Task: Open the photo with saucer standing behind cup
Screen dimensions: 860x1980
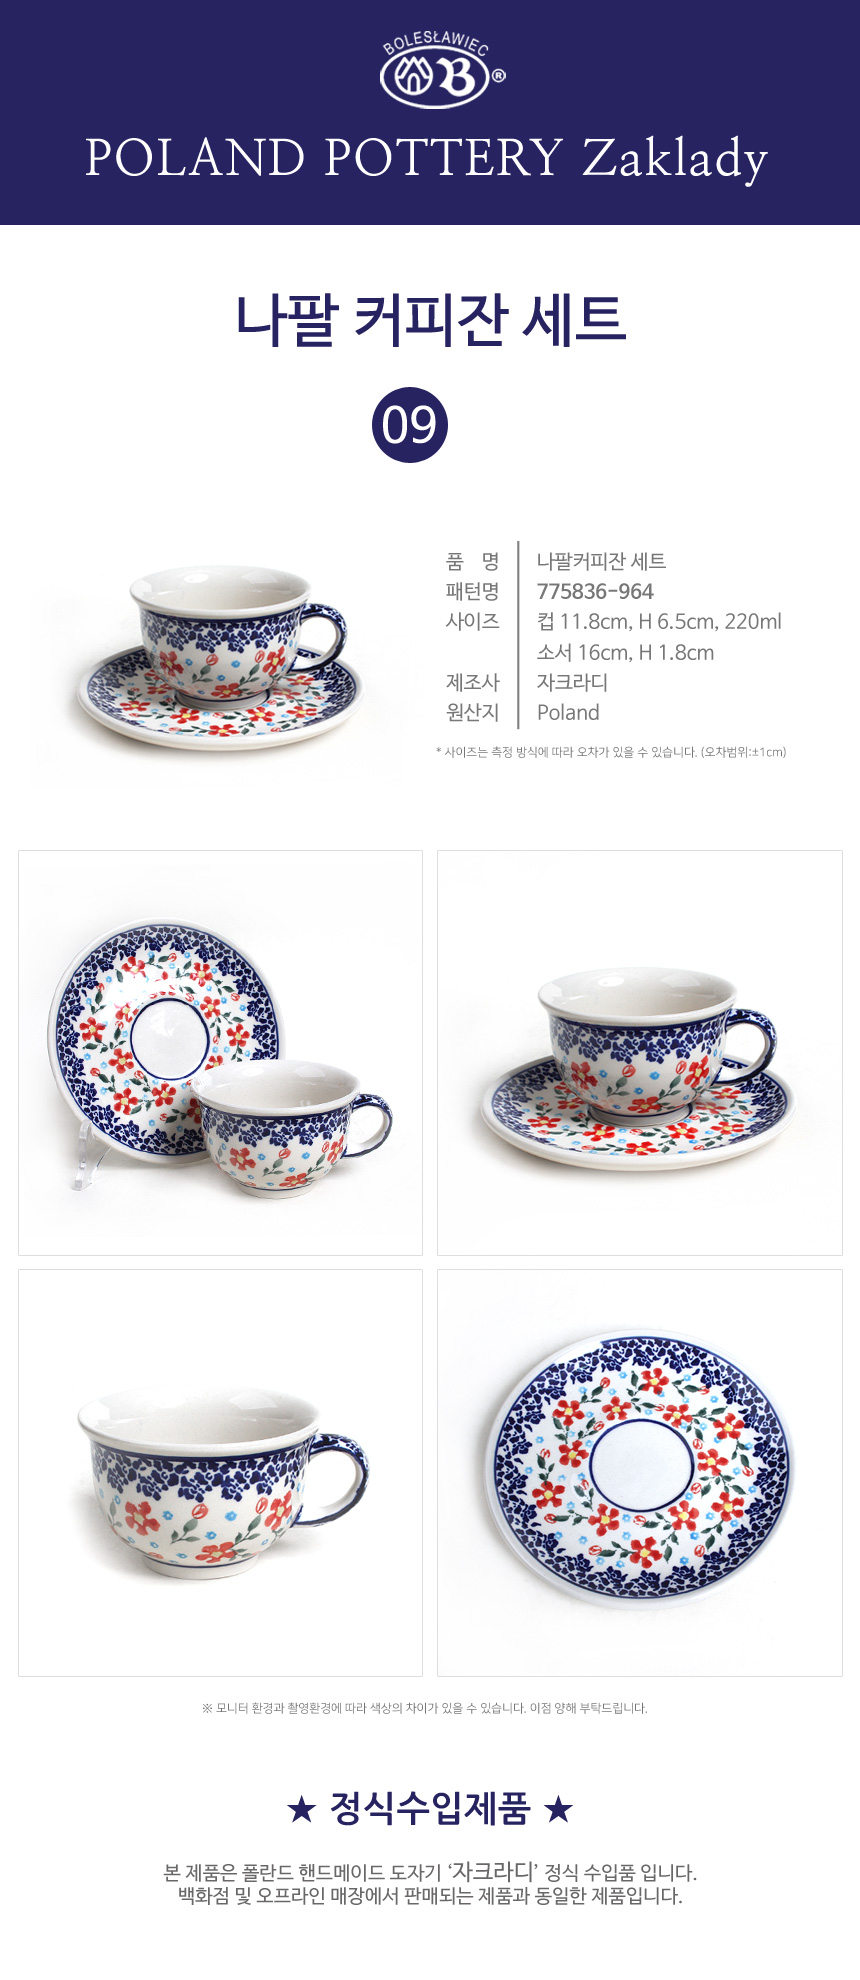Action: pyautogui.click(x=220, y=1053)
